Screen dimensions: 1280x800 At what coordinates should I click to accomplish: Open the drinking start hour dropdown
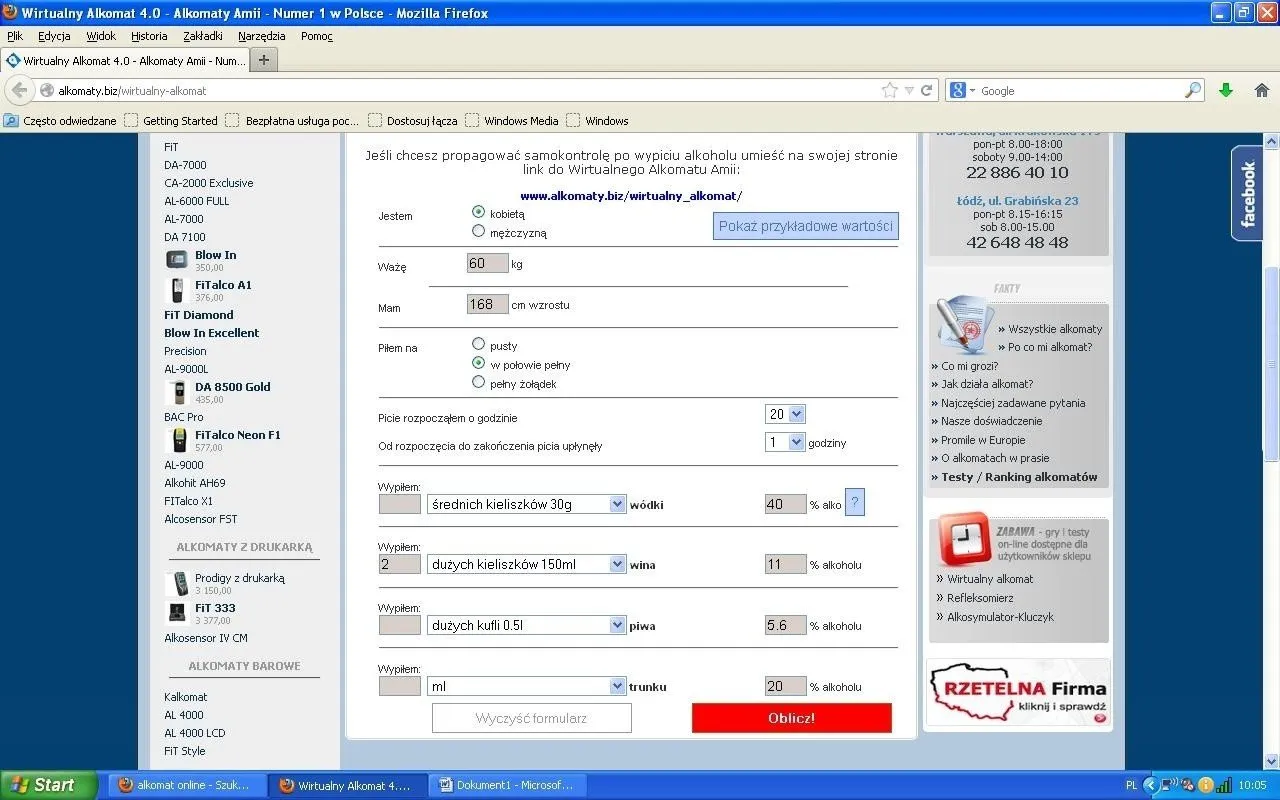click(x=785, y=414)
